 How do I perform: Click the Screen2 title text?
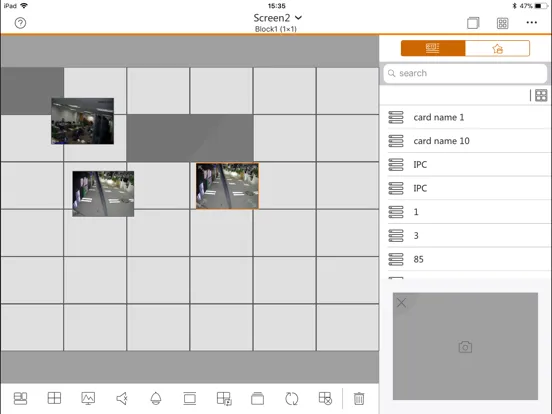point(272,18)
